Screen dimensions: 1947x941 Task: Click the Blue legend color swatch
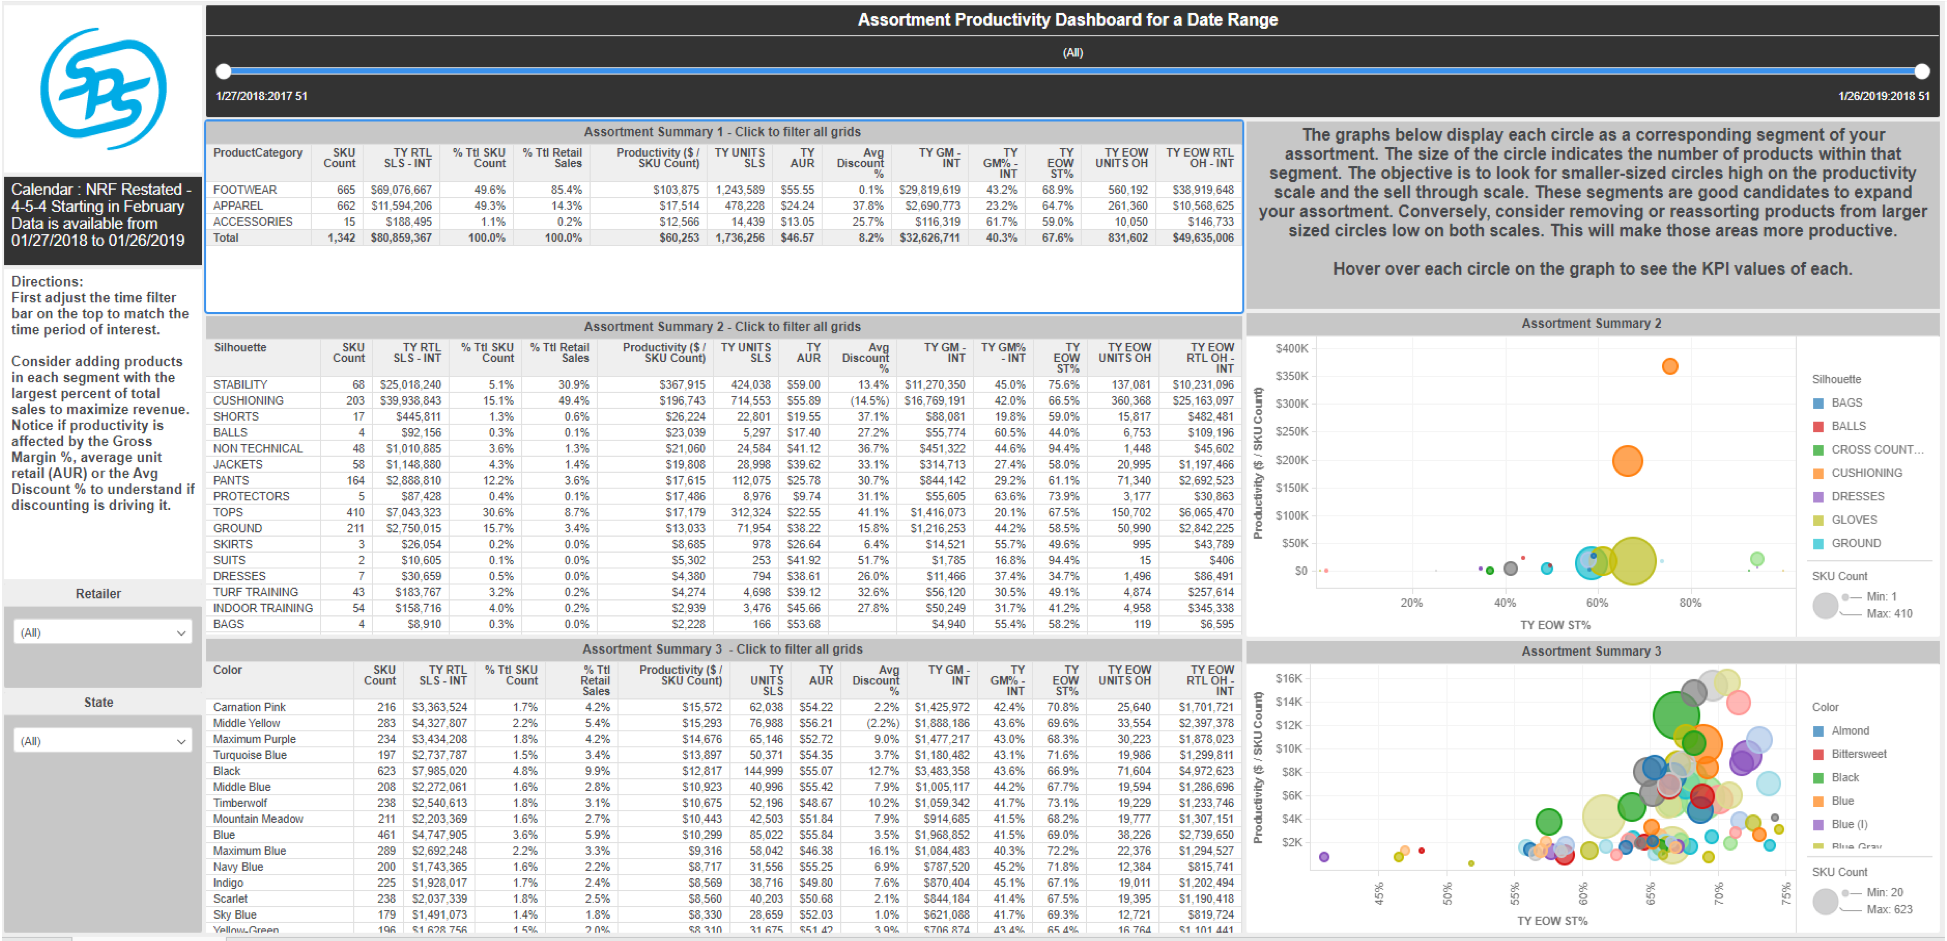1818,801
